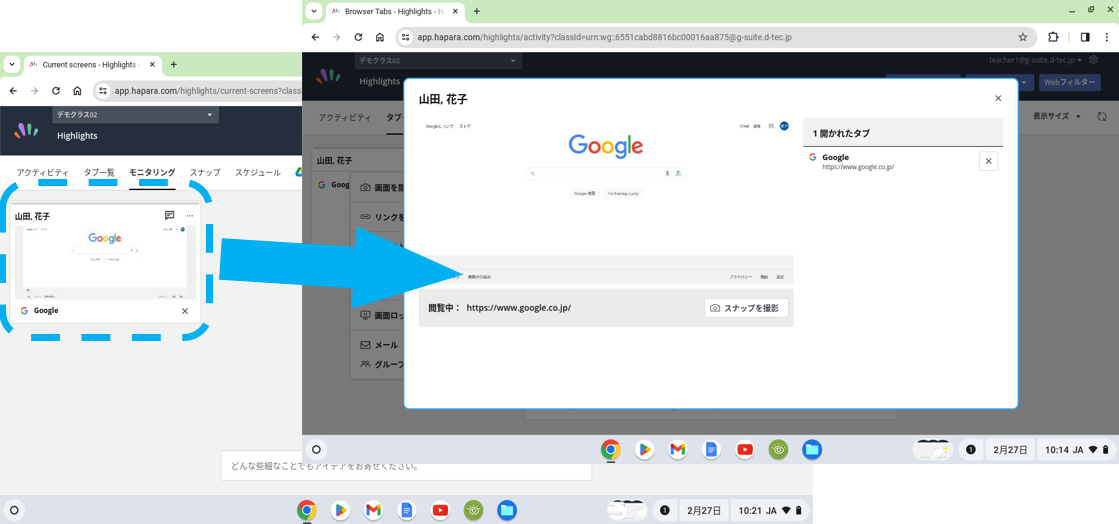Screen dimensions: 1119x524
Task: Open アクティビティ tab in left window
Action: [x=43, y=173]
